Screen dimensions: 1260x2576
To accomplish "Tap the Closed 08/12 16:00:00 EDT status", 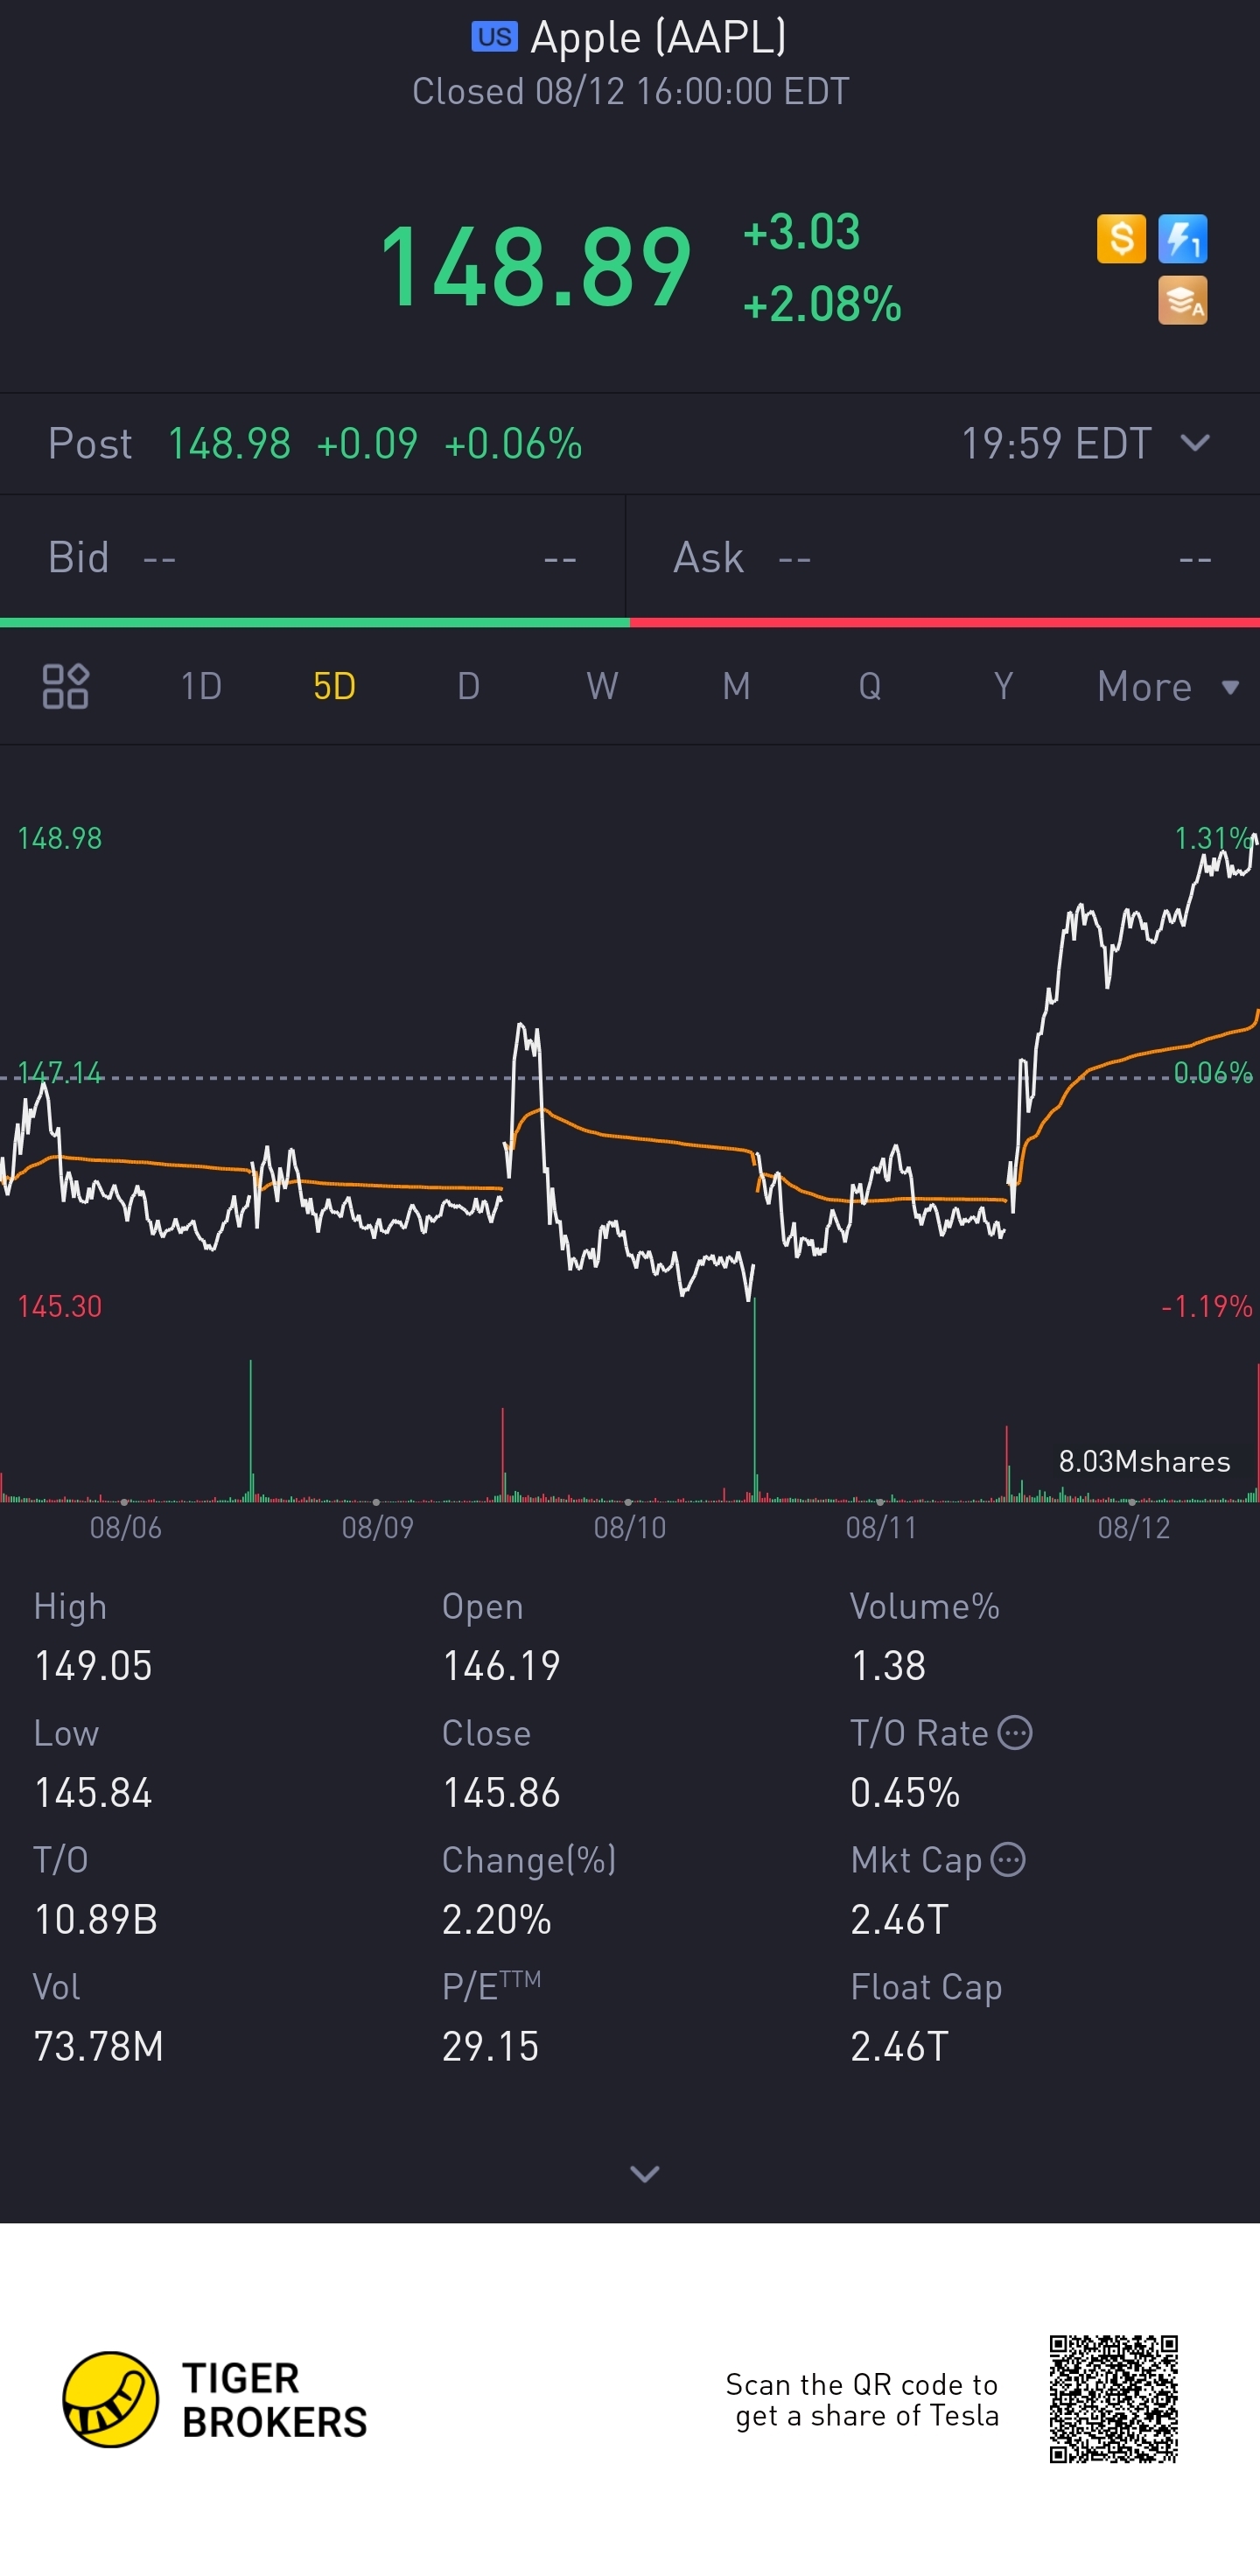I will point(630,91).
